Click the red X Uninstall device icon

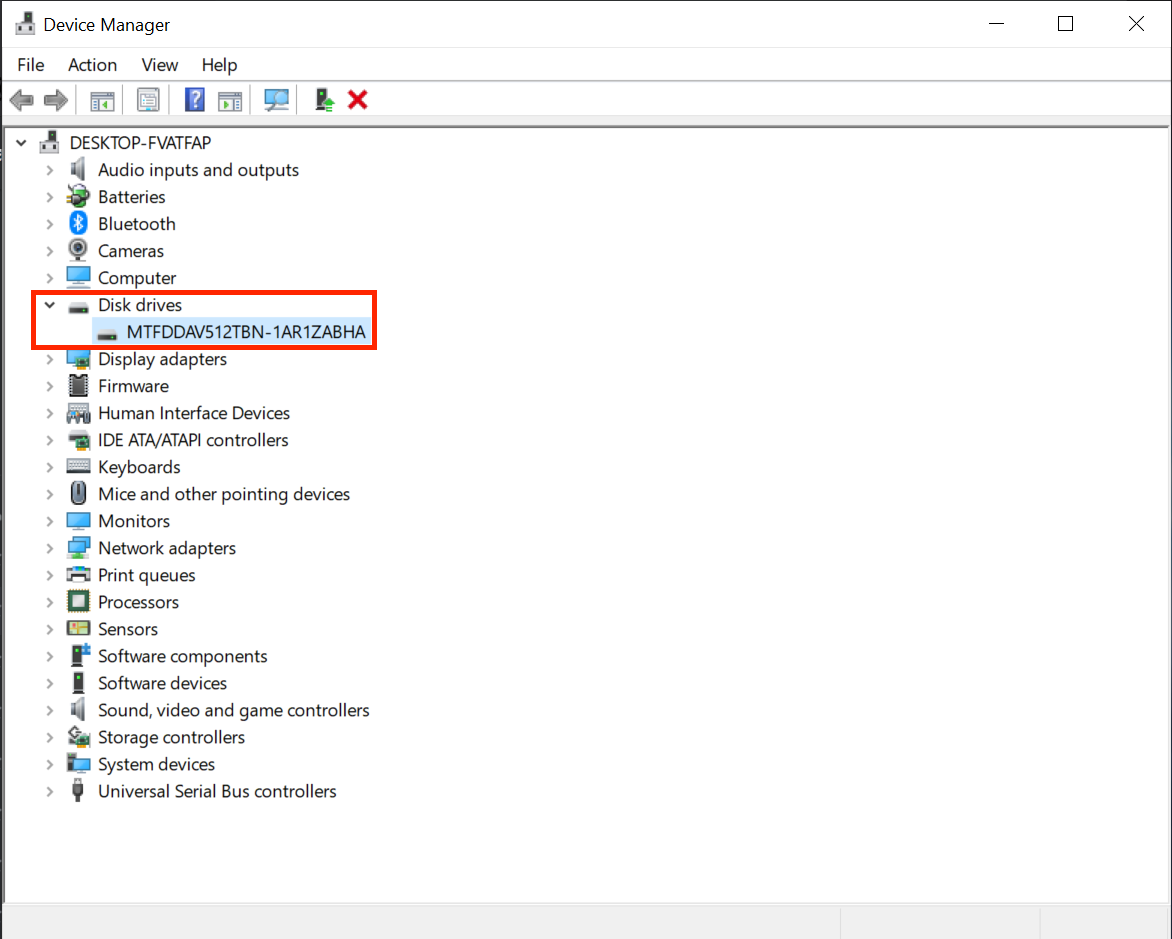coord(358,100)
